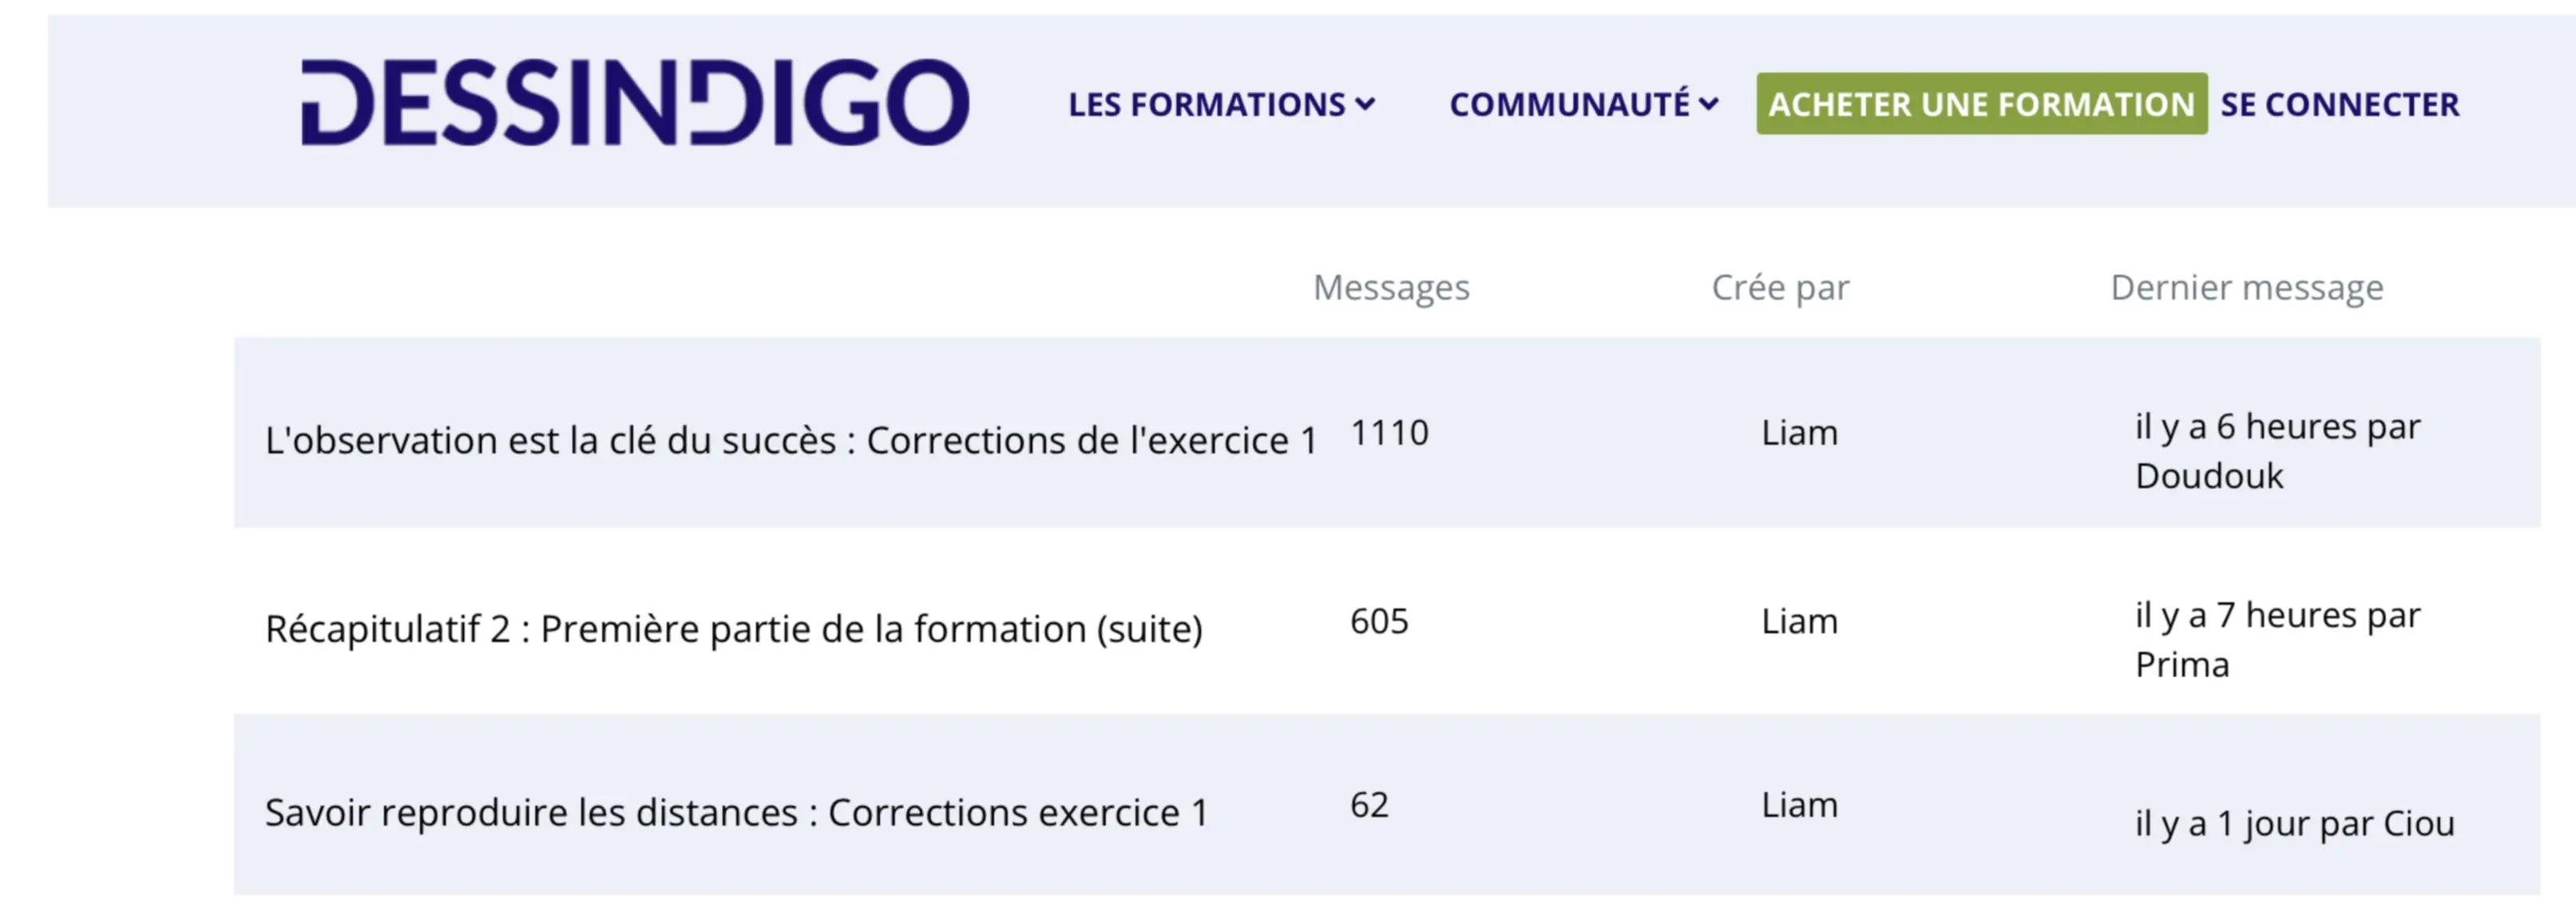2576x921 pixels.
Task: Click the Crée par column header
Action: 1781,287
